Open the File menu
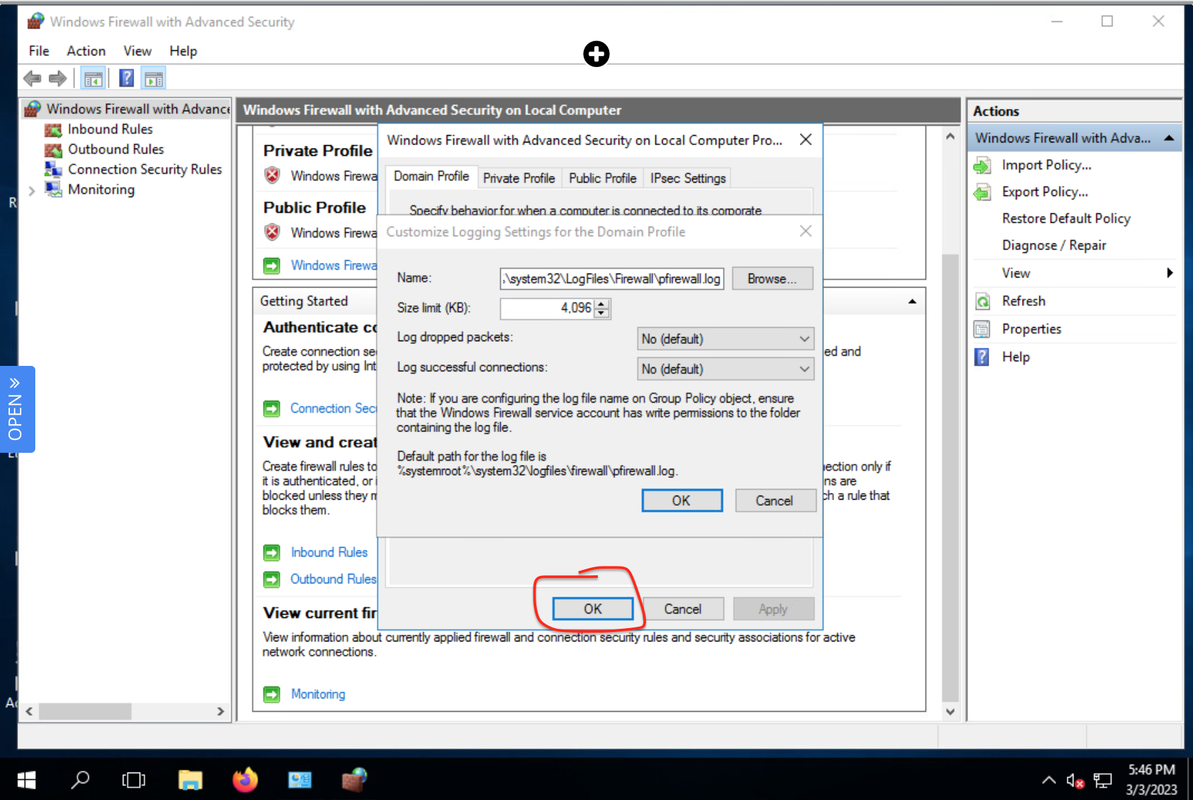Viewport: 1193px width, 800px height. point(39,51)
